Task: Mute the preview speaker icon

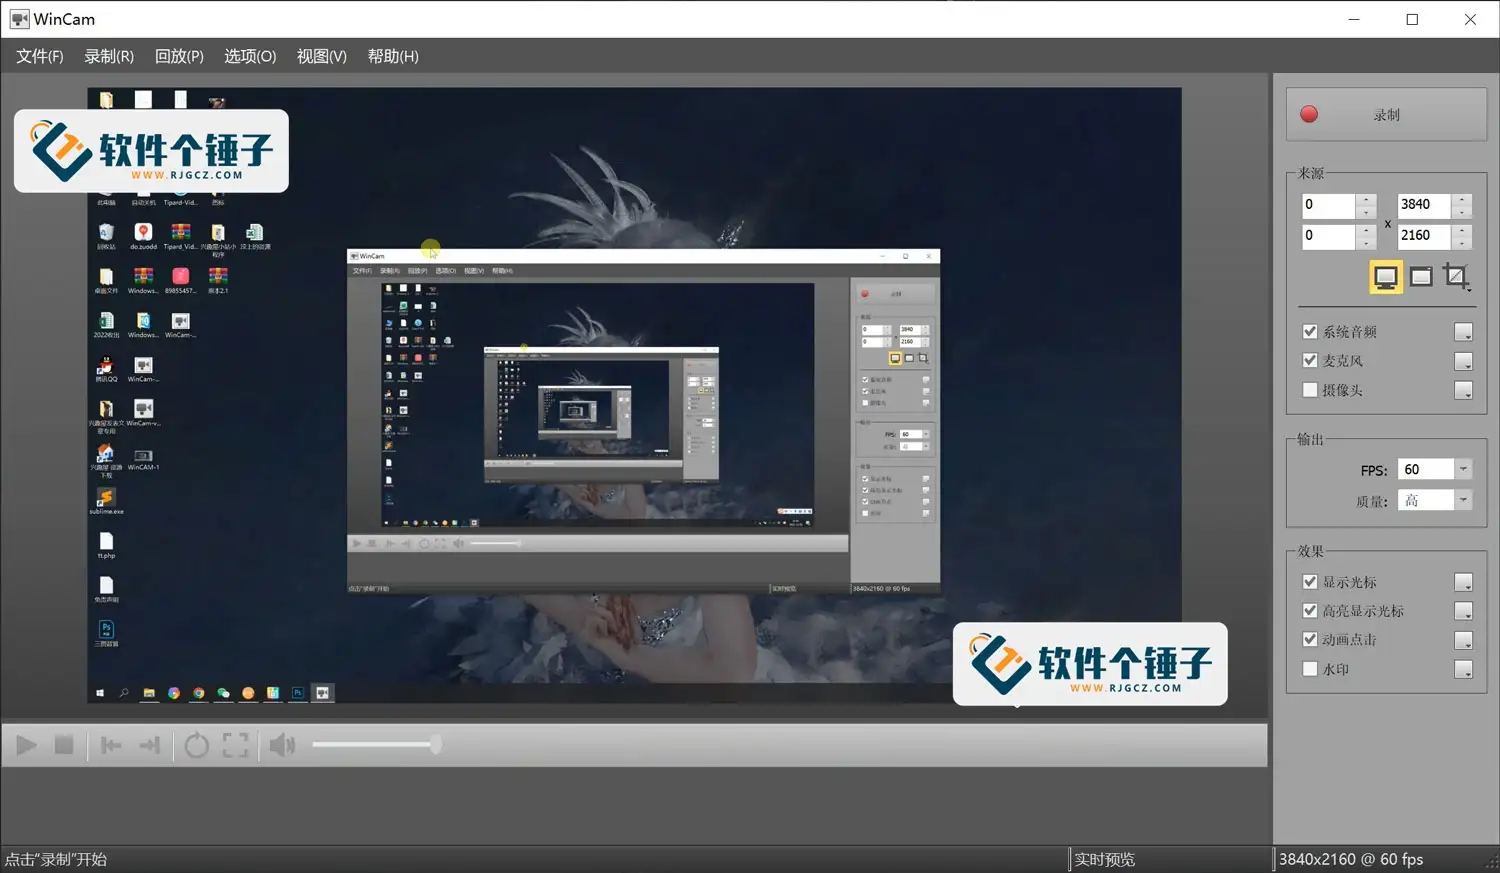Action: pyautogui.click(x=282, y=744)
